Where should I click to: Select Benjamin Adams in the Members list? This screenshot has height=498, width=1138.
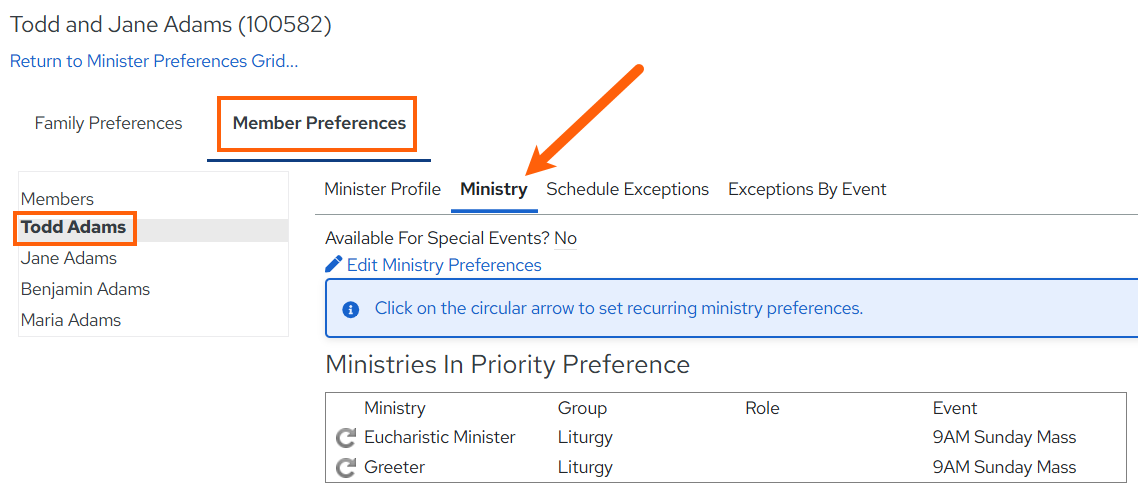click(86, 289)
